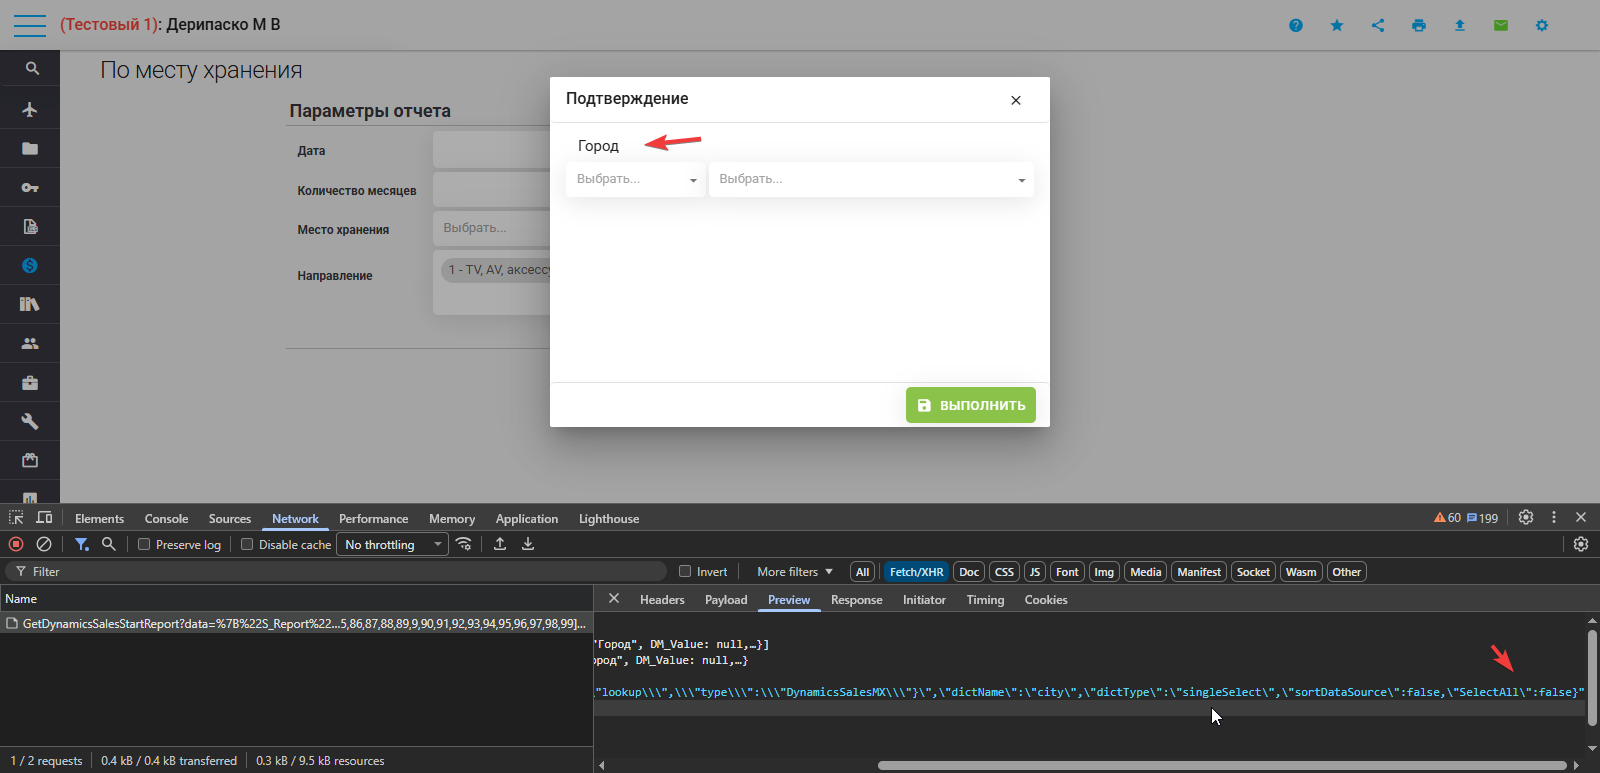Open the airplane sidebar section
This screenshot has width=1600, height=773.
tap(30, 109)
